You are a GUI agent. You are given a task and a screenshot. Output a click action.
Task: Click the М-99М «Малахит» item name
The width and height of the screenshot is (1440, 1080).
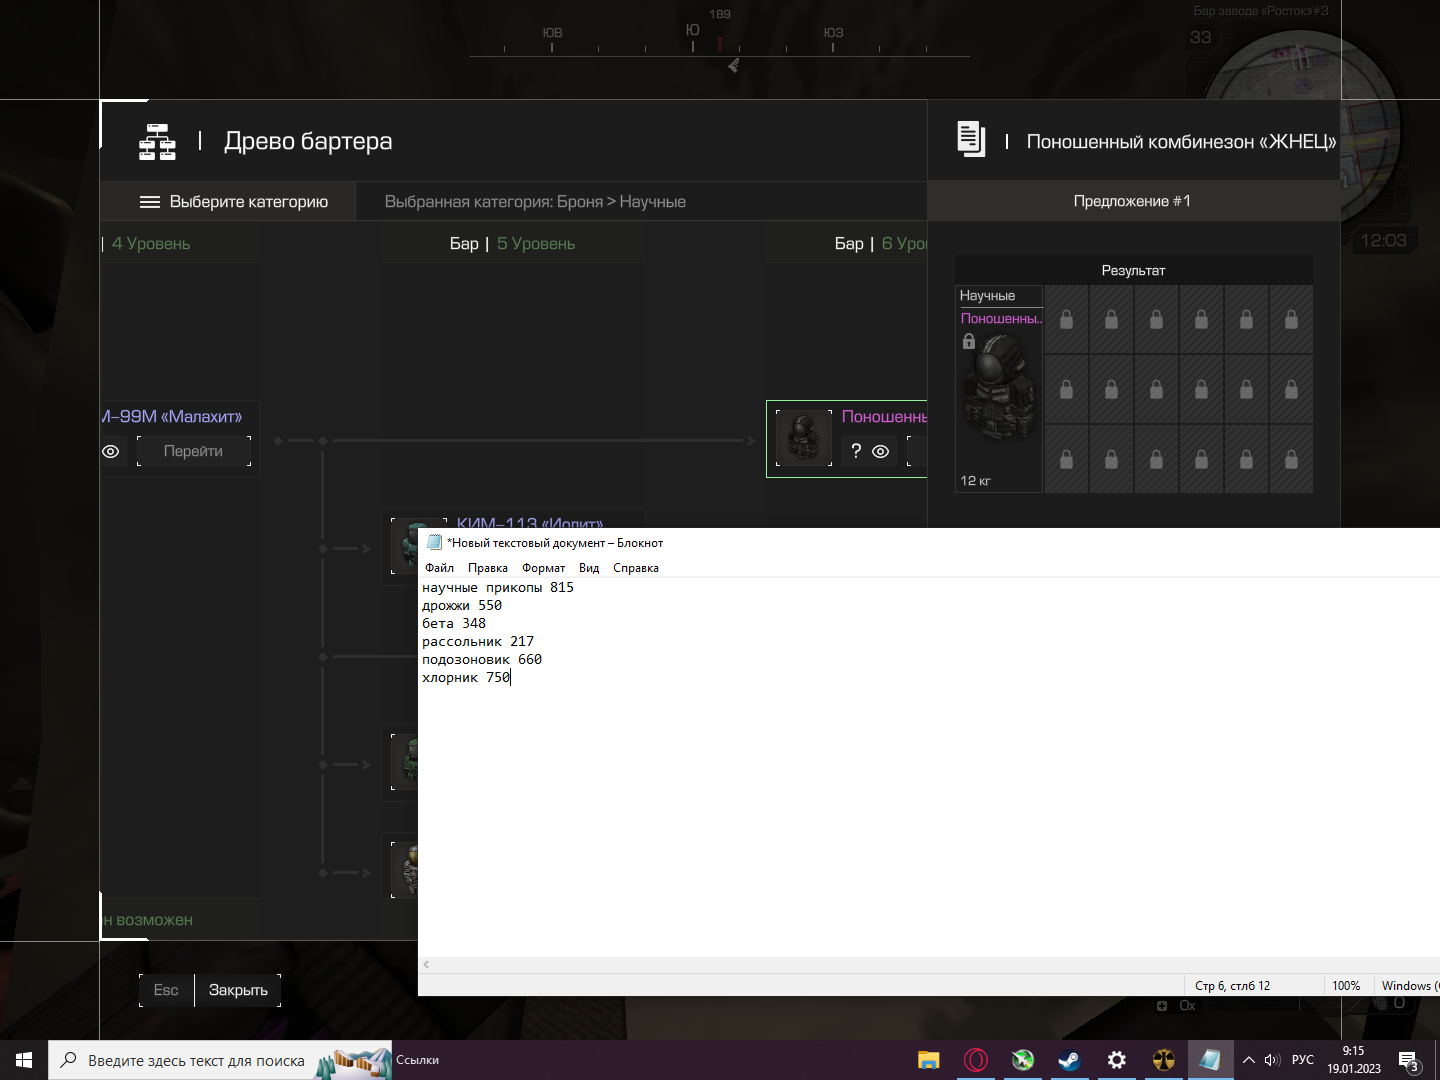pos(172,417)
